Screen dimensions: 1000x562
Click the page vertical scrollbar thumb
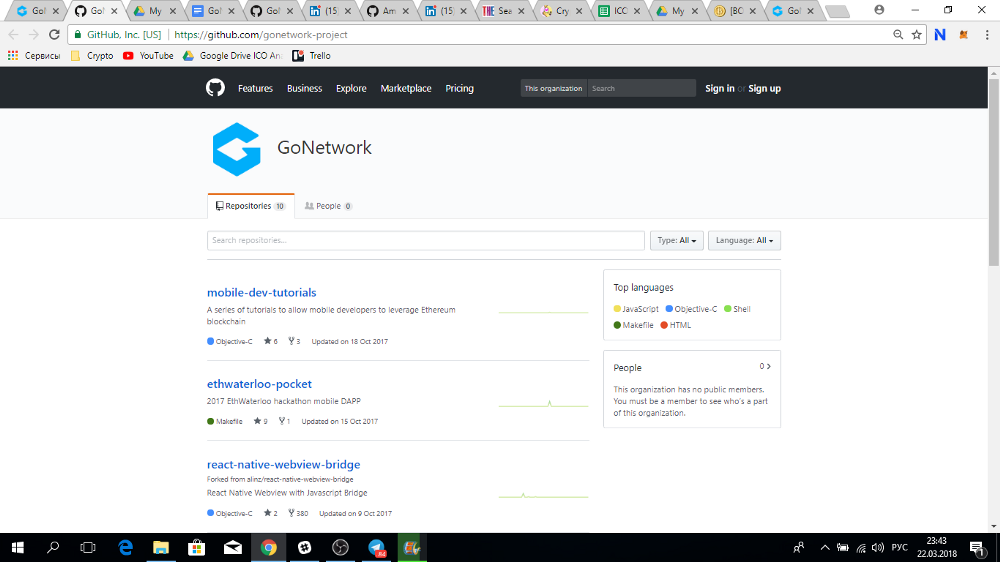tap(994, 171)
